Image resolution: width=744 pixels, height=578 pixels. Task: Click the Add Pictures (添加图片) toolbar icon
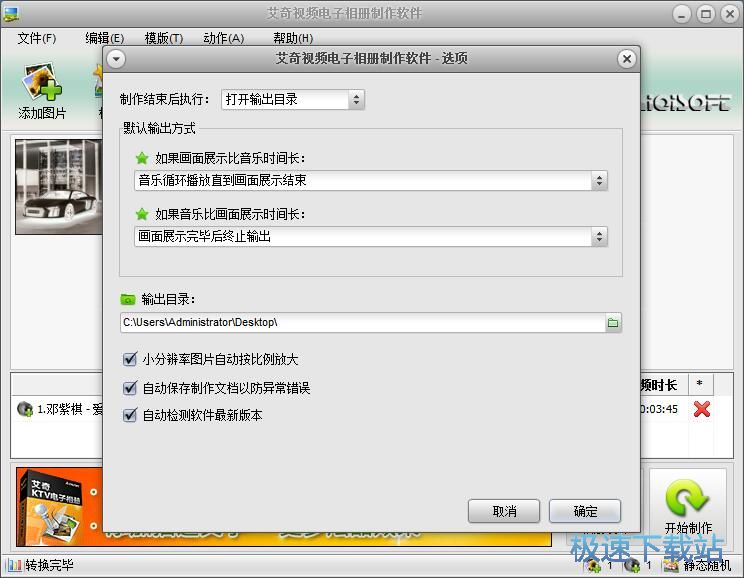tap(42, 82)
